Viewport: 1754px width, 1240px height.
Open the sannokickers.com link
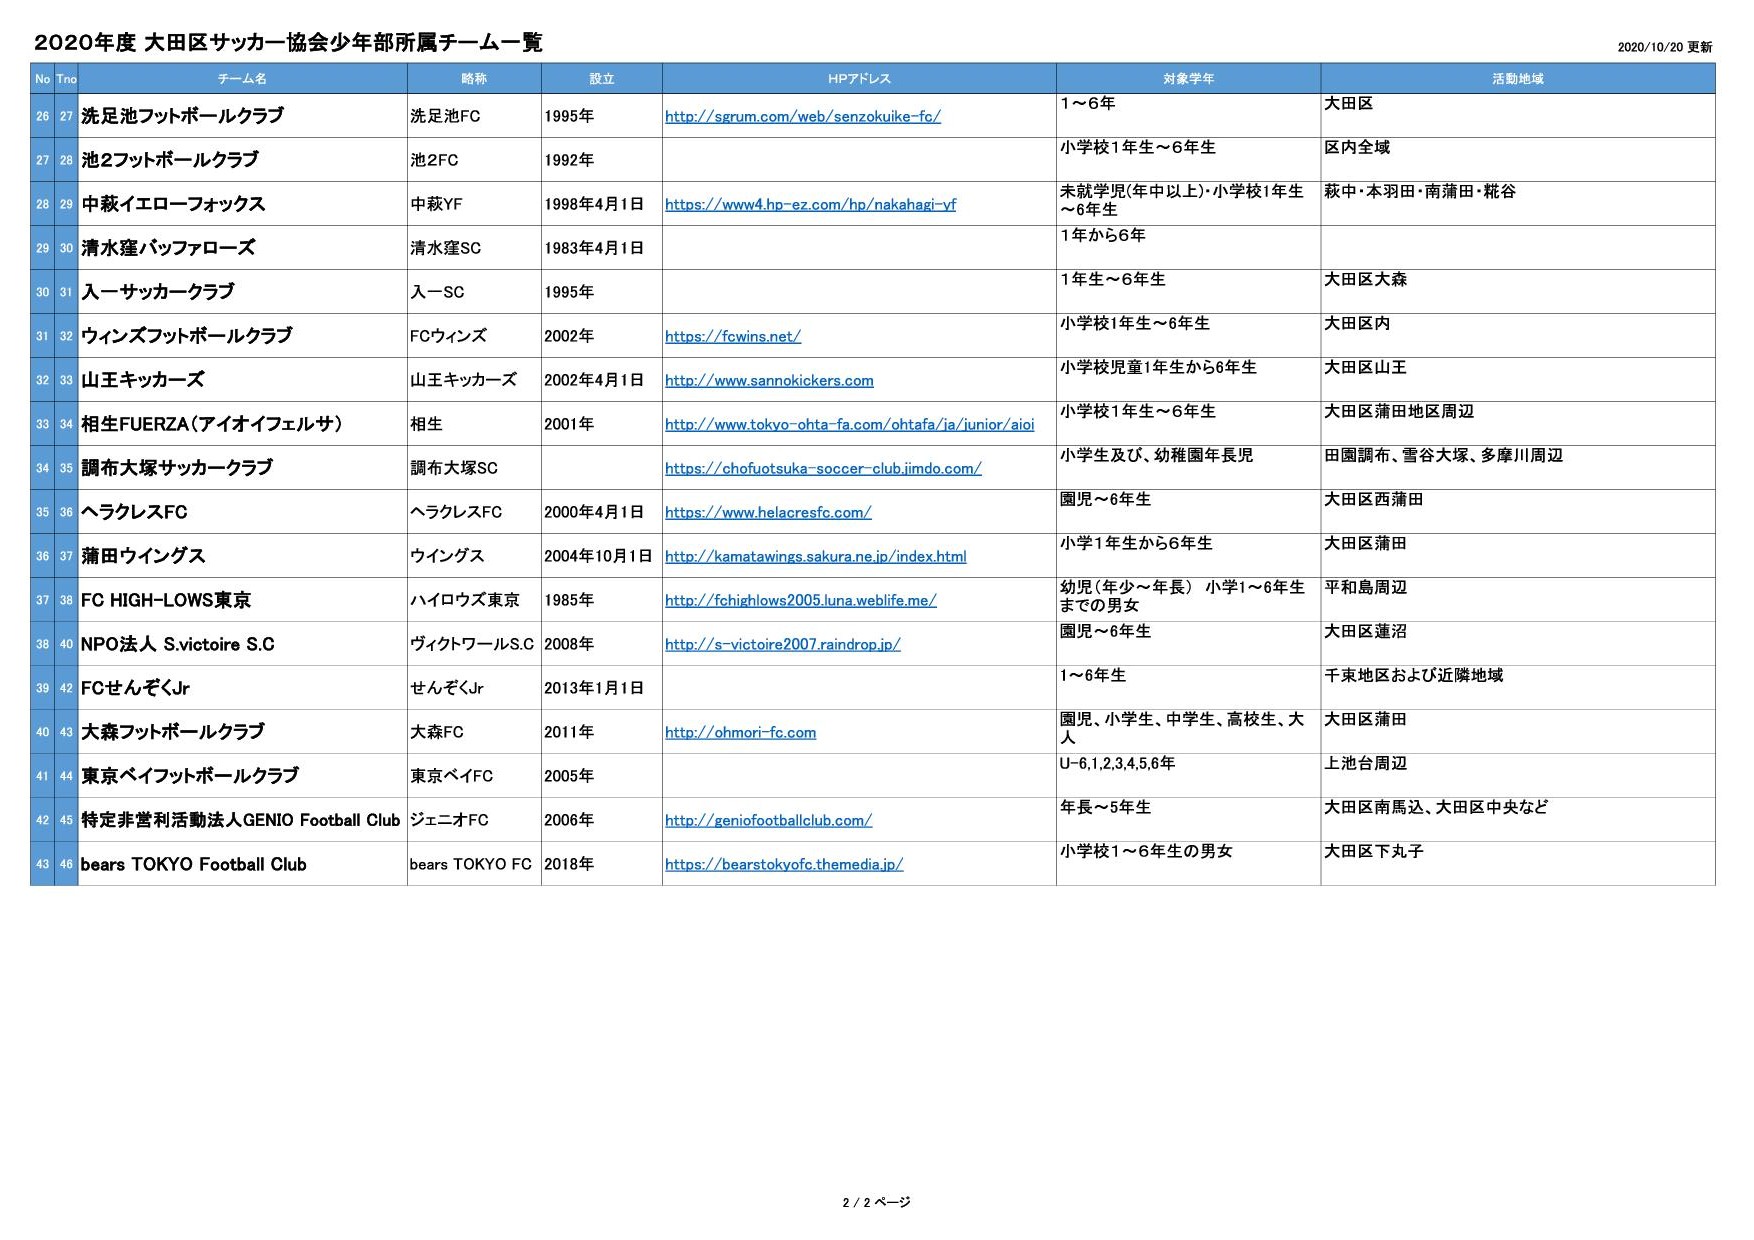(x=768, y=381)
